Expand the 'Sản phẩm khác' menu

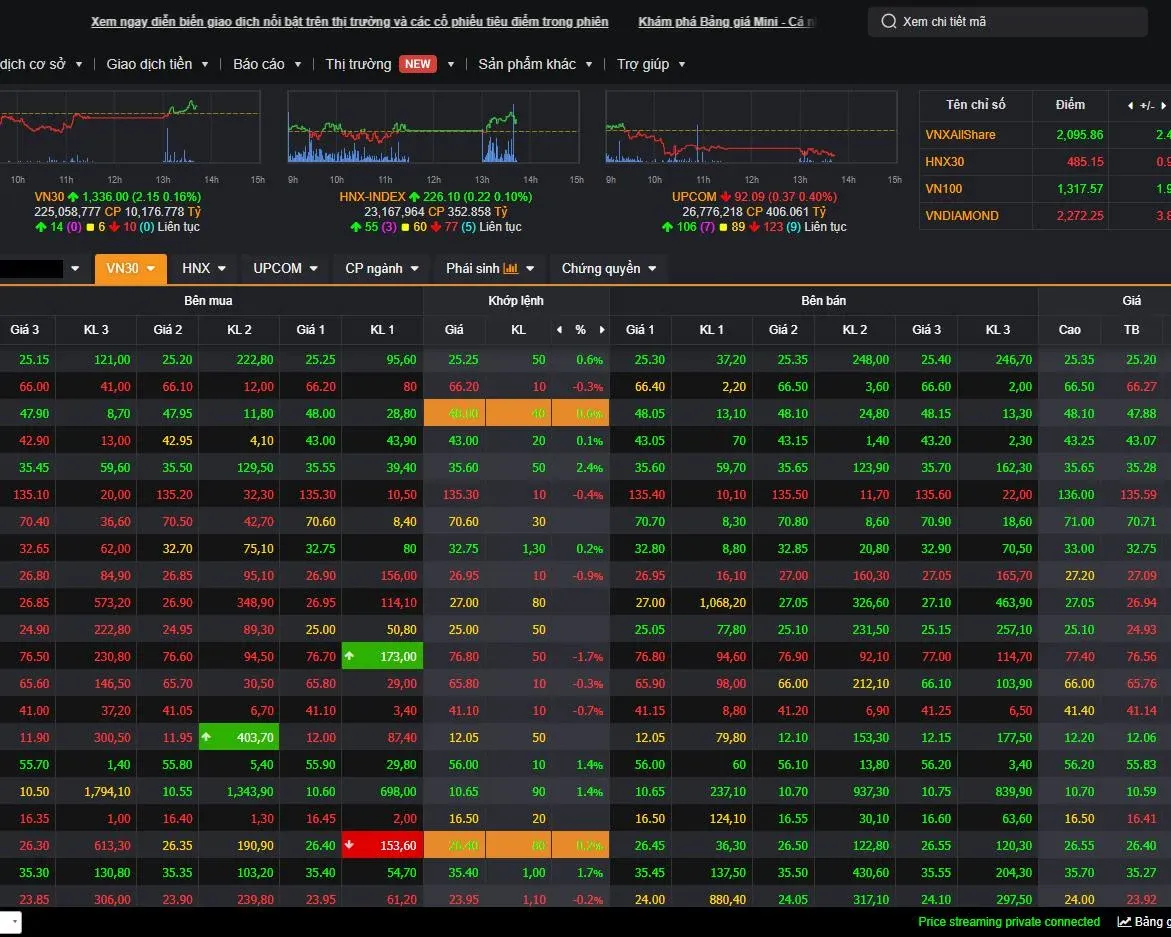[x=535, y=64]
